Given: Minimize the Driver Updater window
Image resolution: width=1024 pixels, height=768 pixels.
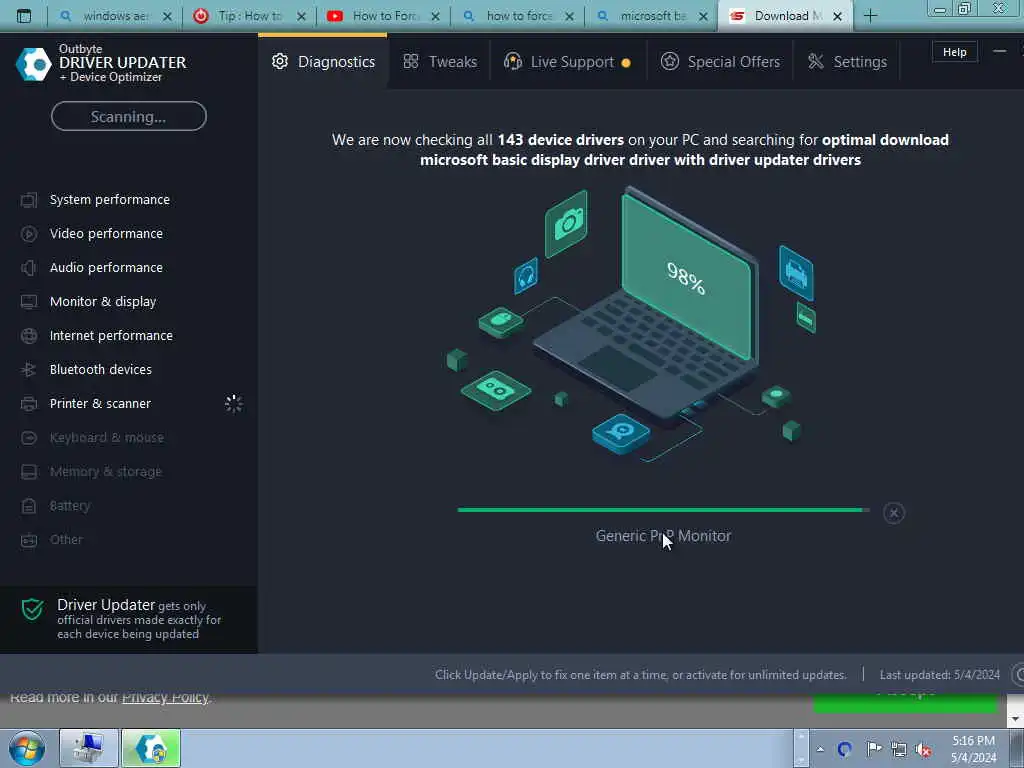Looking at the screenshot, I should [x=999, y=51].
